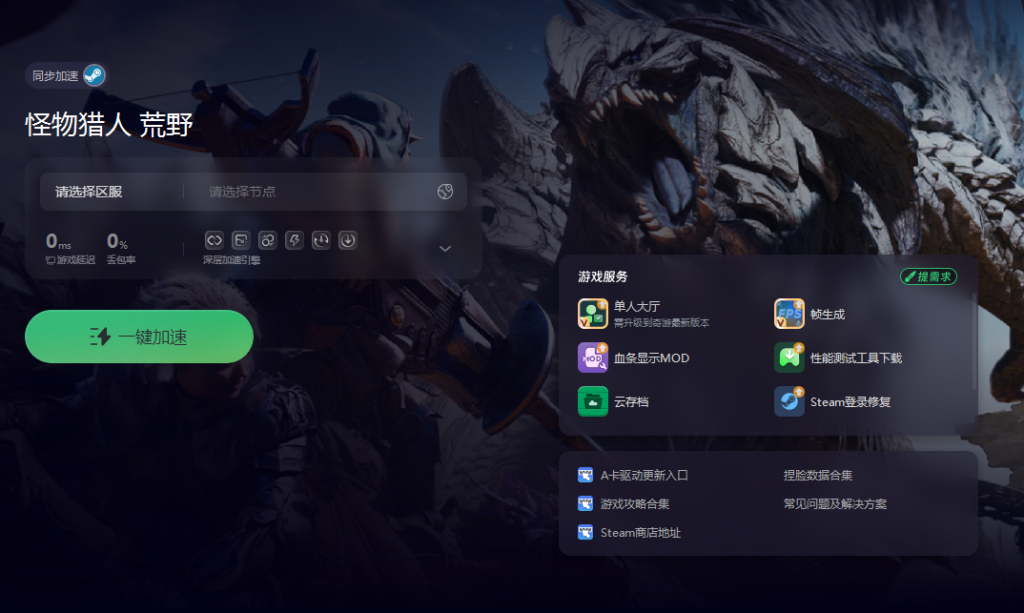
Task: Open the 性能测试工具下载 green icon
Action: (790, 357)
